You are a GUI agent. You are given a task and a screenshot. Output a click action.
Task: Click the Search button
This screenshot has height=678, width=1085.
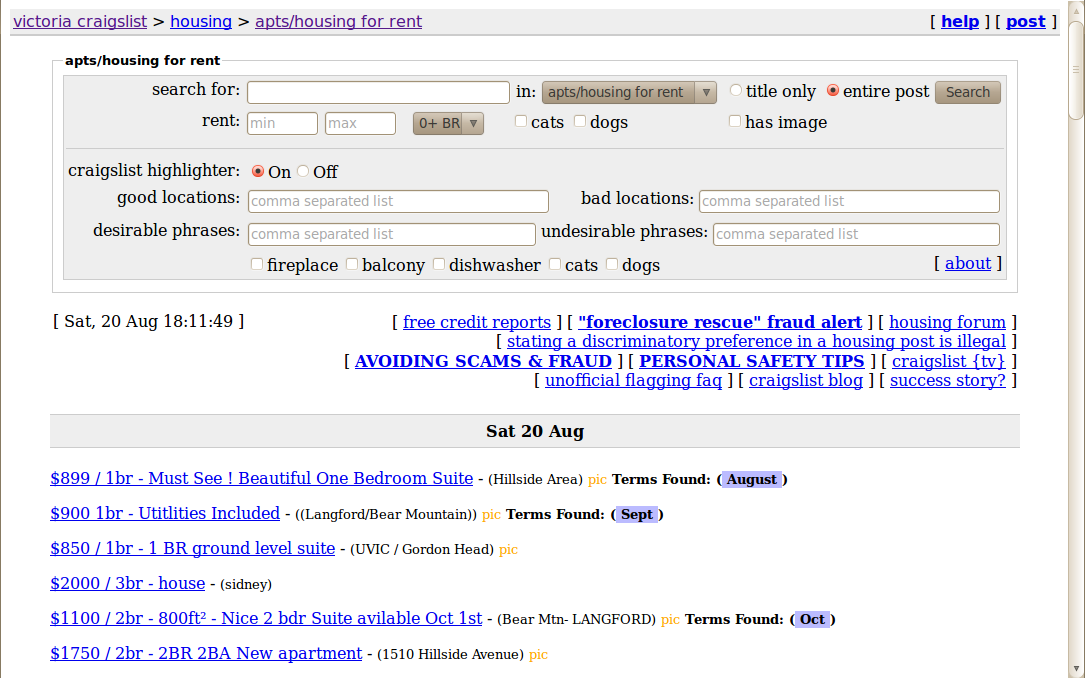(x=967, y=92)
